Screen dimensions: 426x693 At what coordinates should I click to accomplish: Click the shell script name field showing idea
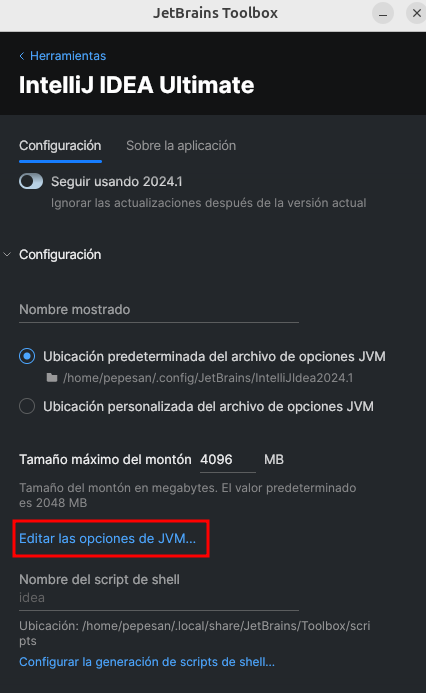click(x=159, y=598)
